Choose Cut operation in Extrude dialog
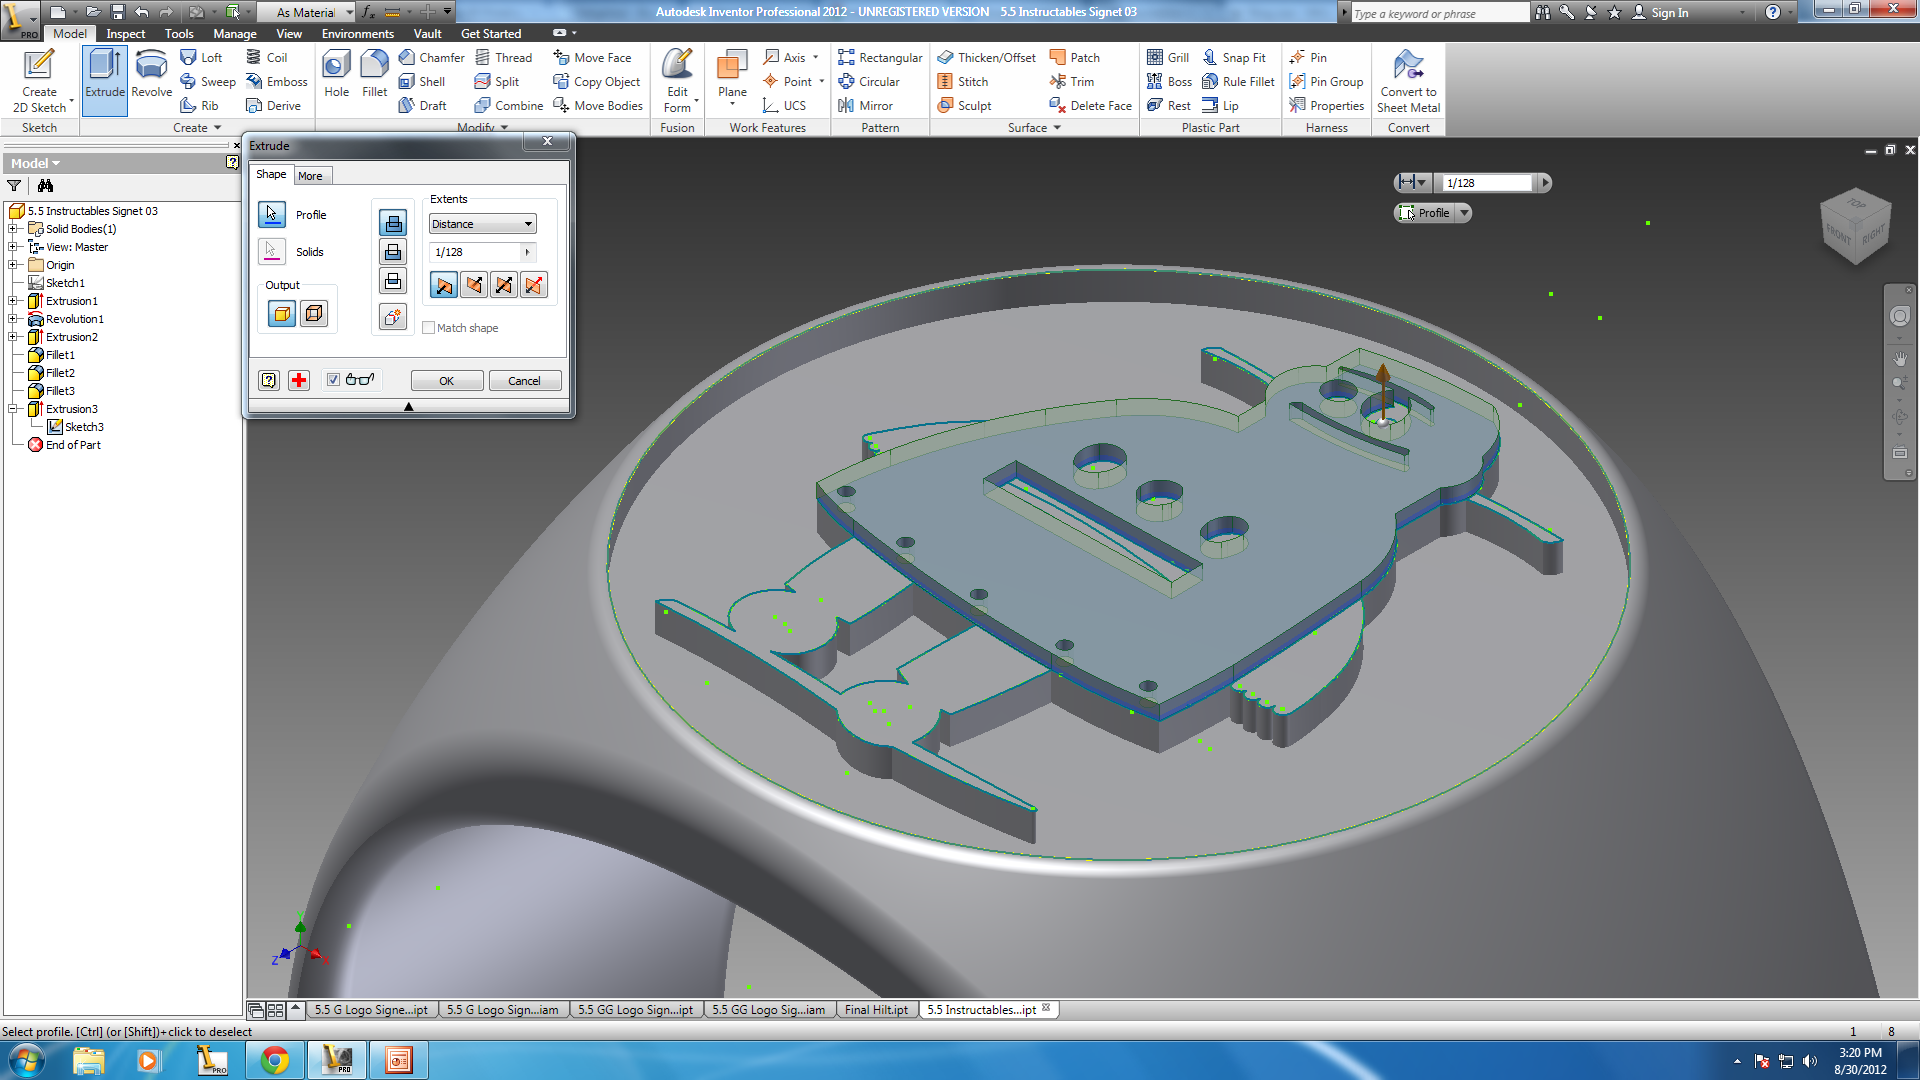 (x=393, y=252)
